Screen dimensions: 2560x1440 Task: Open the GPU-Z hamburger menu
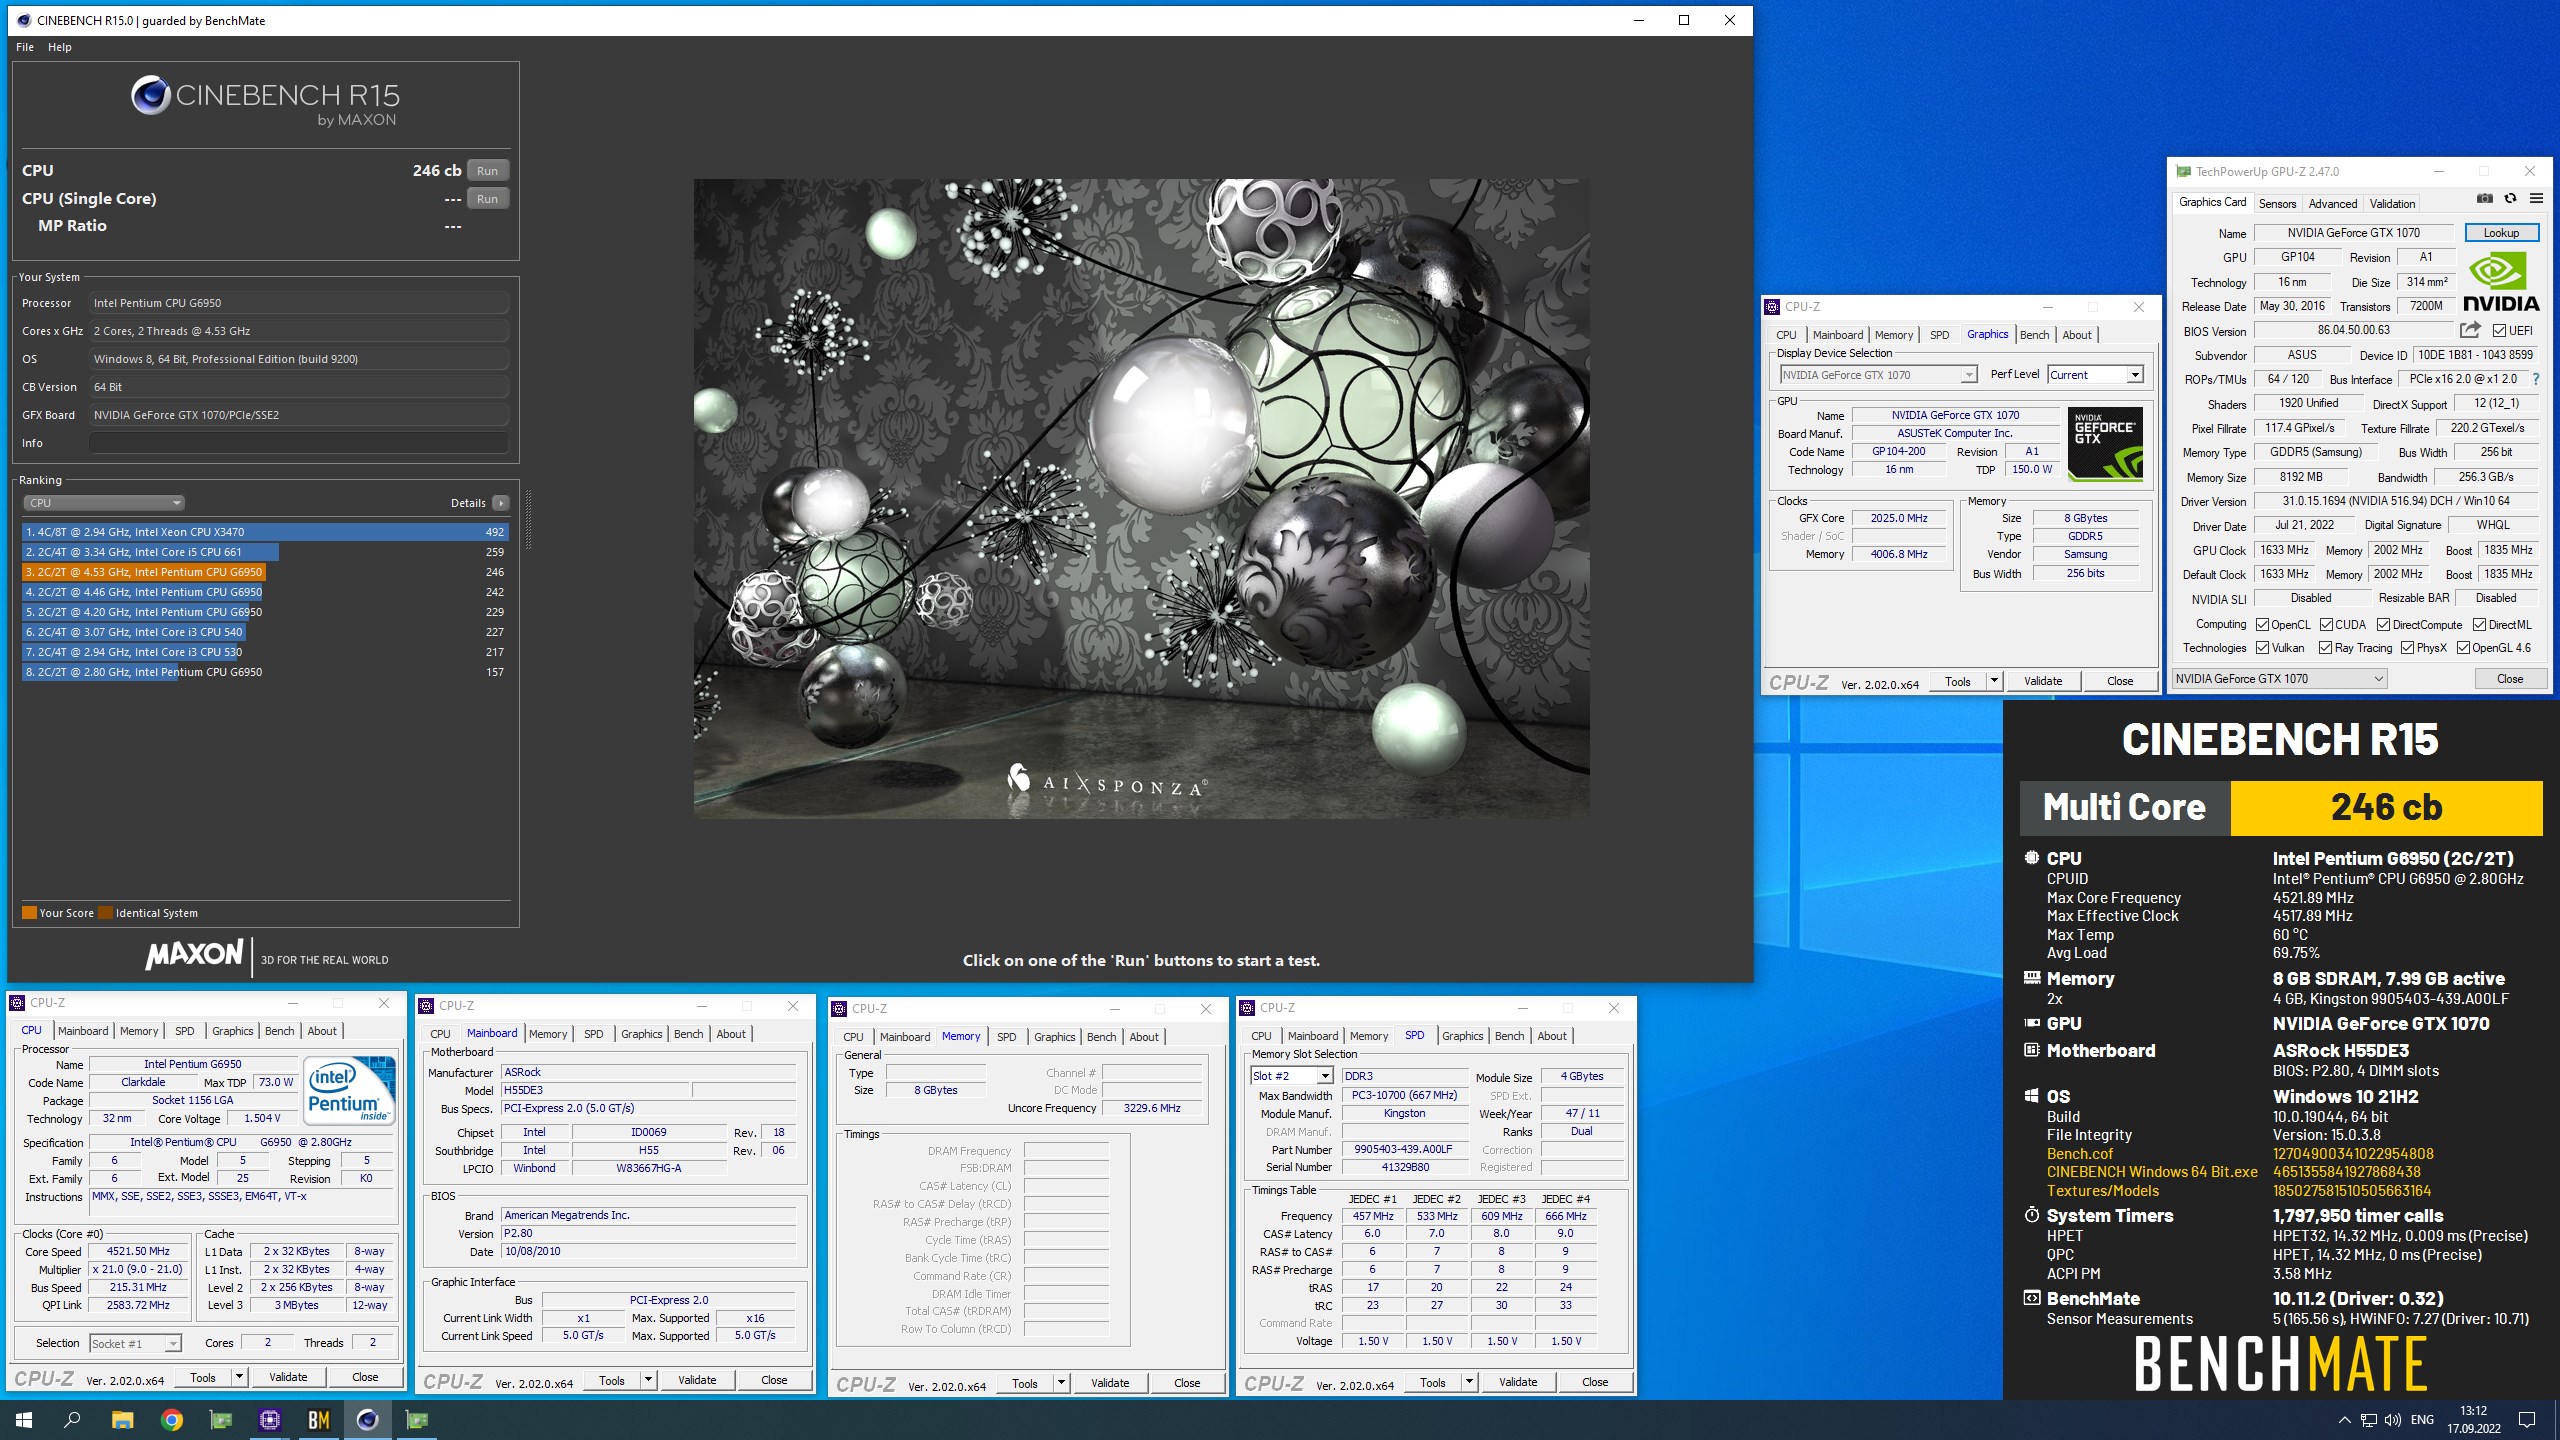pos(2536,199)
